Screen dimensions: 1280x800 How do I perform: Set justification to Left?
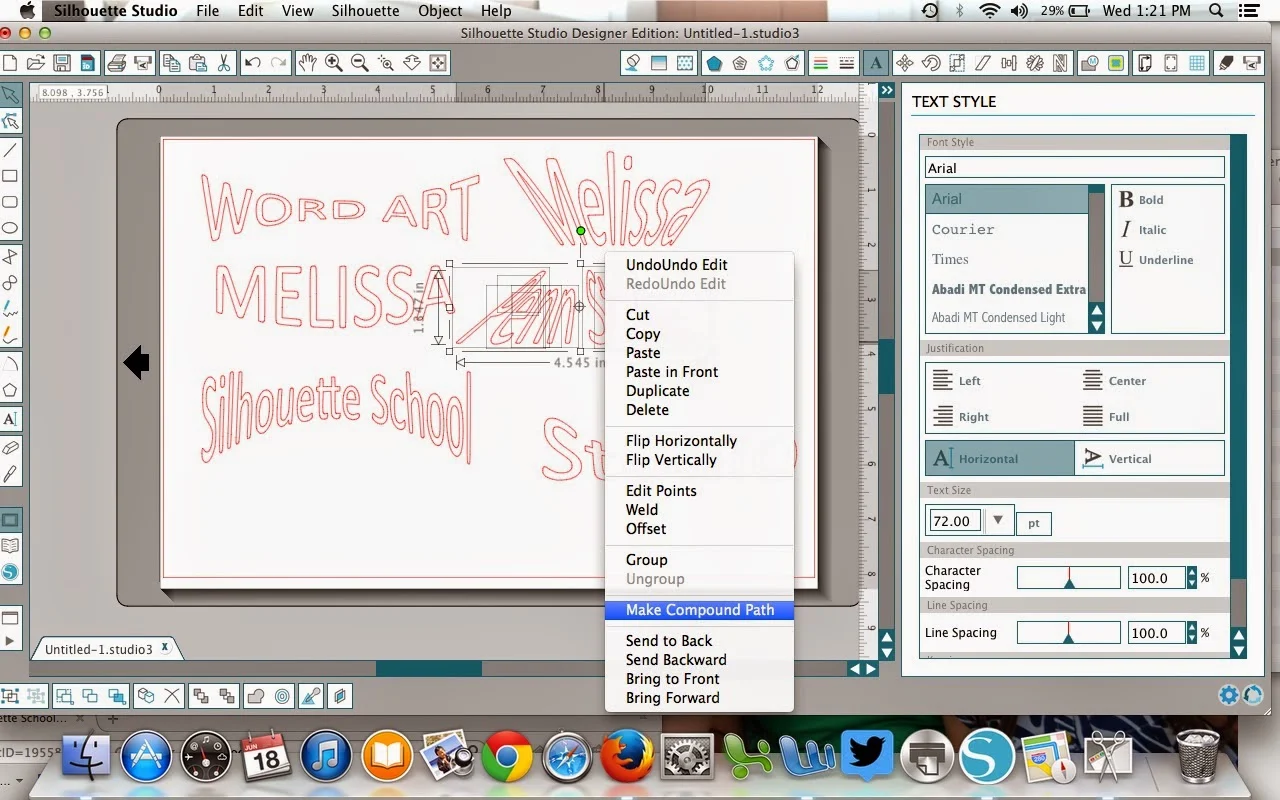coord(957,380)
